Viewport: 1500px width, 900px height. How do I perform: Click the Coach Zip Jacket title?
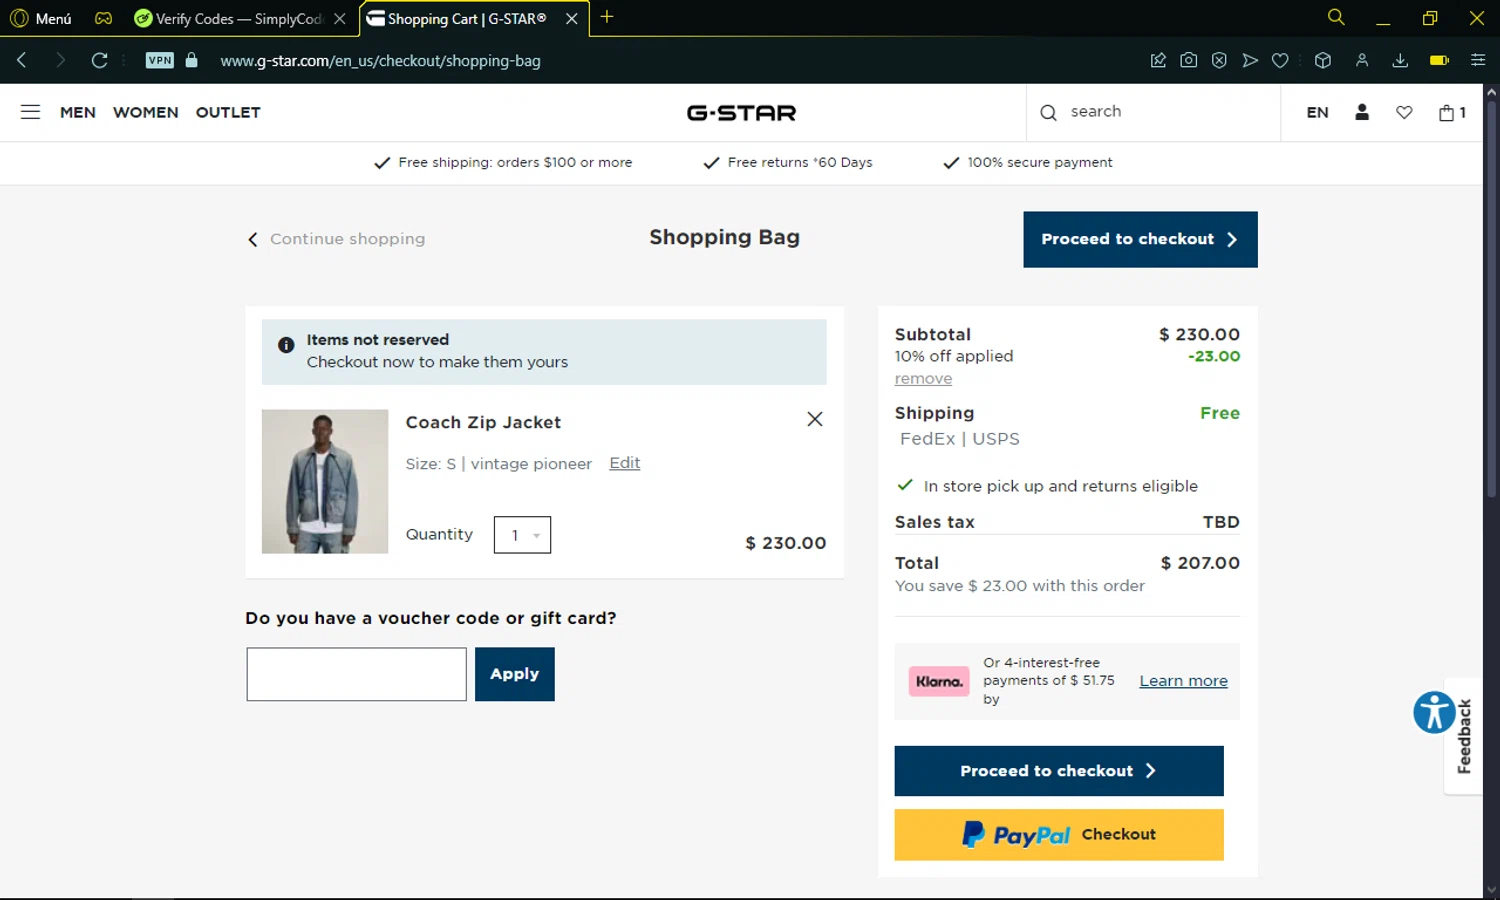point(483,422)
